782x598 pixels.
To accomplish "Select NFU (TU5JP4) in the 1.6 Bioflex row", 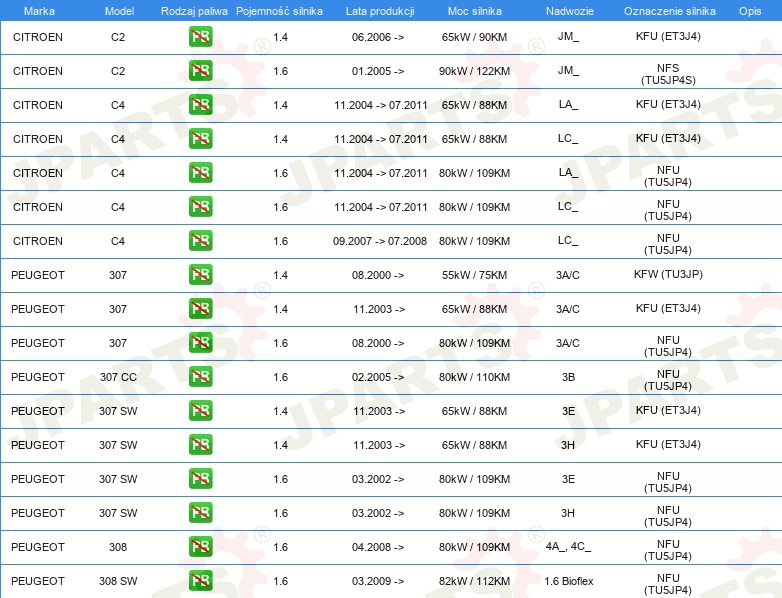I will tap(668, 584).
